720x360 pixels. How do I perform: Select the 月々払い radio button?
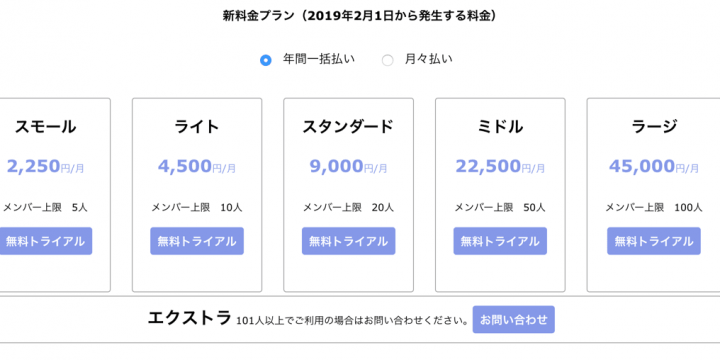pyautogui.click(x=388, y=60)
